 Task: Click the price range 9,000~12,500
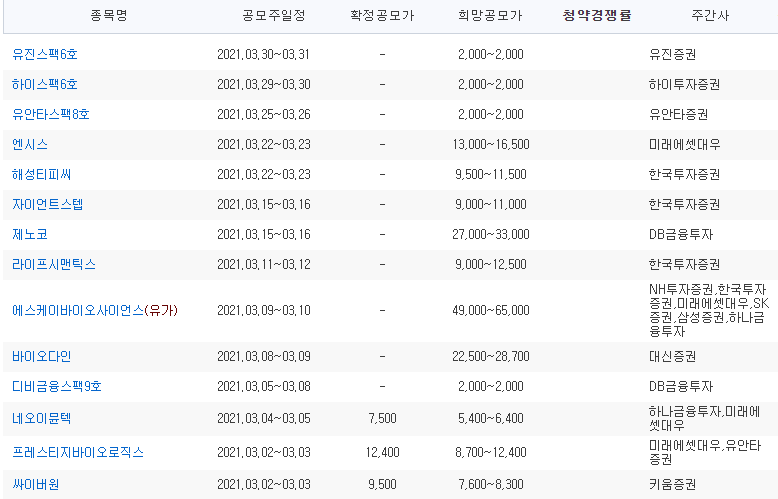tap(491, 264)
